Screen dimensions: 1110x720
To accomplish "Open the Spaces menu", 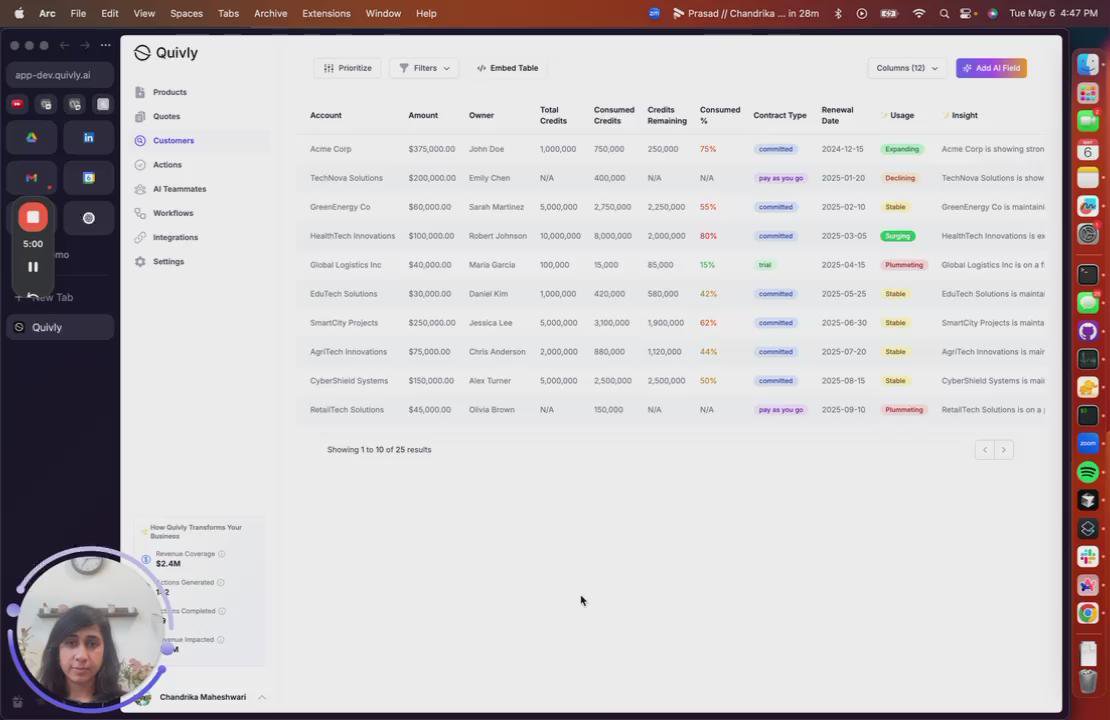I will click(186, 13).
